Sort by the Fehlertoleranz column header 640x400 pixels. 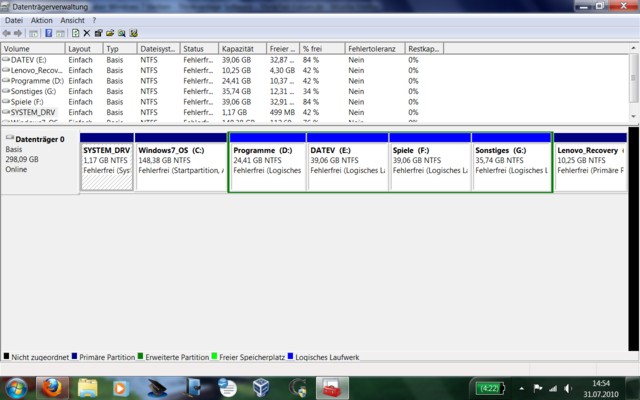[x=375, y=49]
